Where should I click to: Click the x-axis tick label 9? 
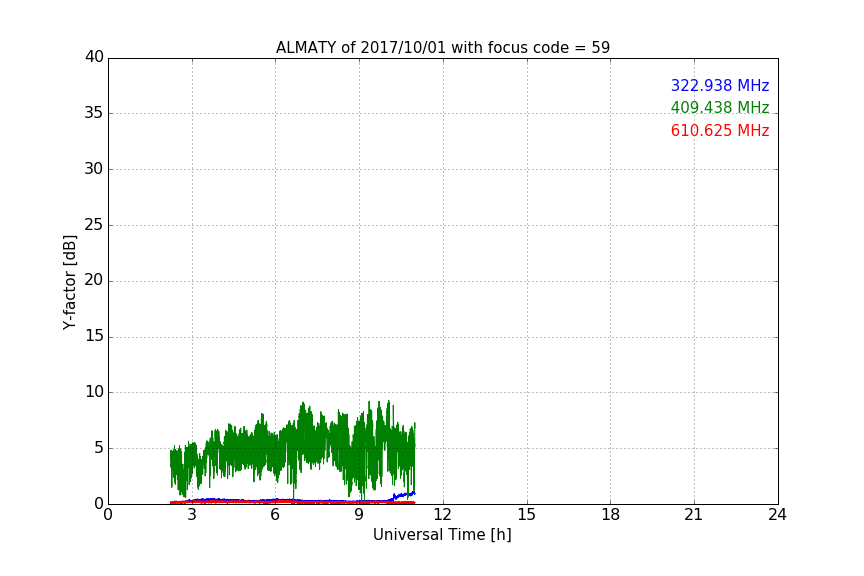359,515
